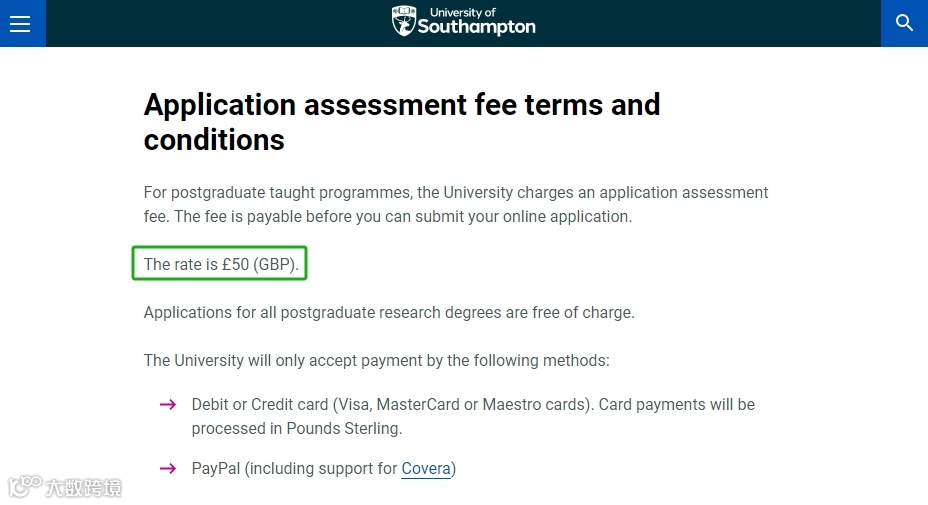
Task: Click the PayPal list item text
Action: tap(294, 469)
